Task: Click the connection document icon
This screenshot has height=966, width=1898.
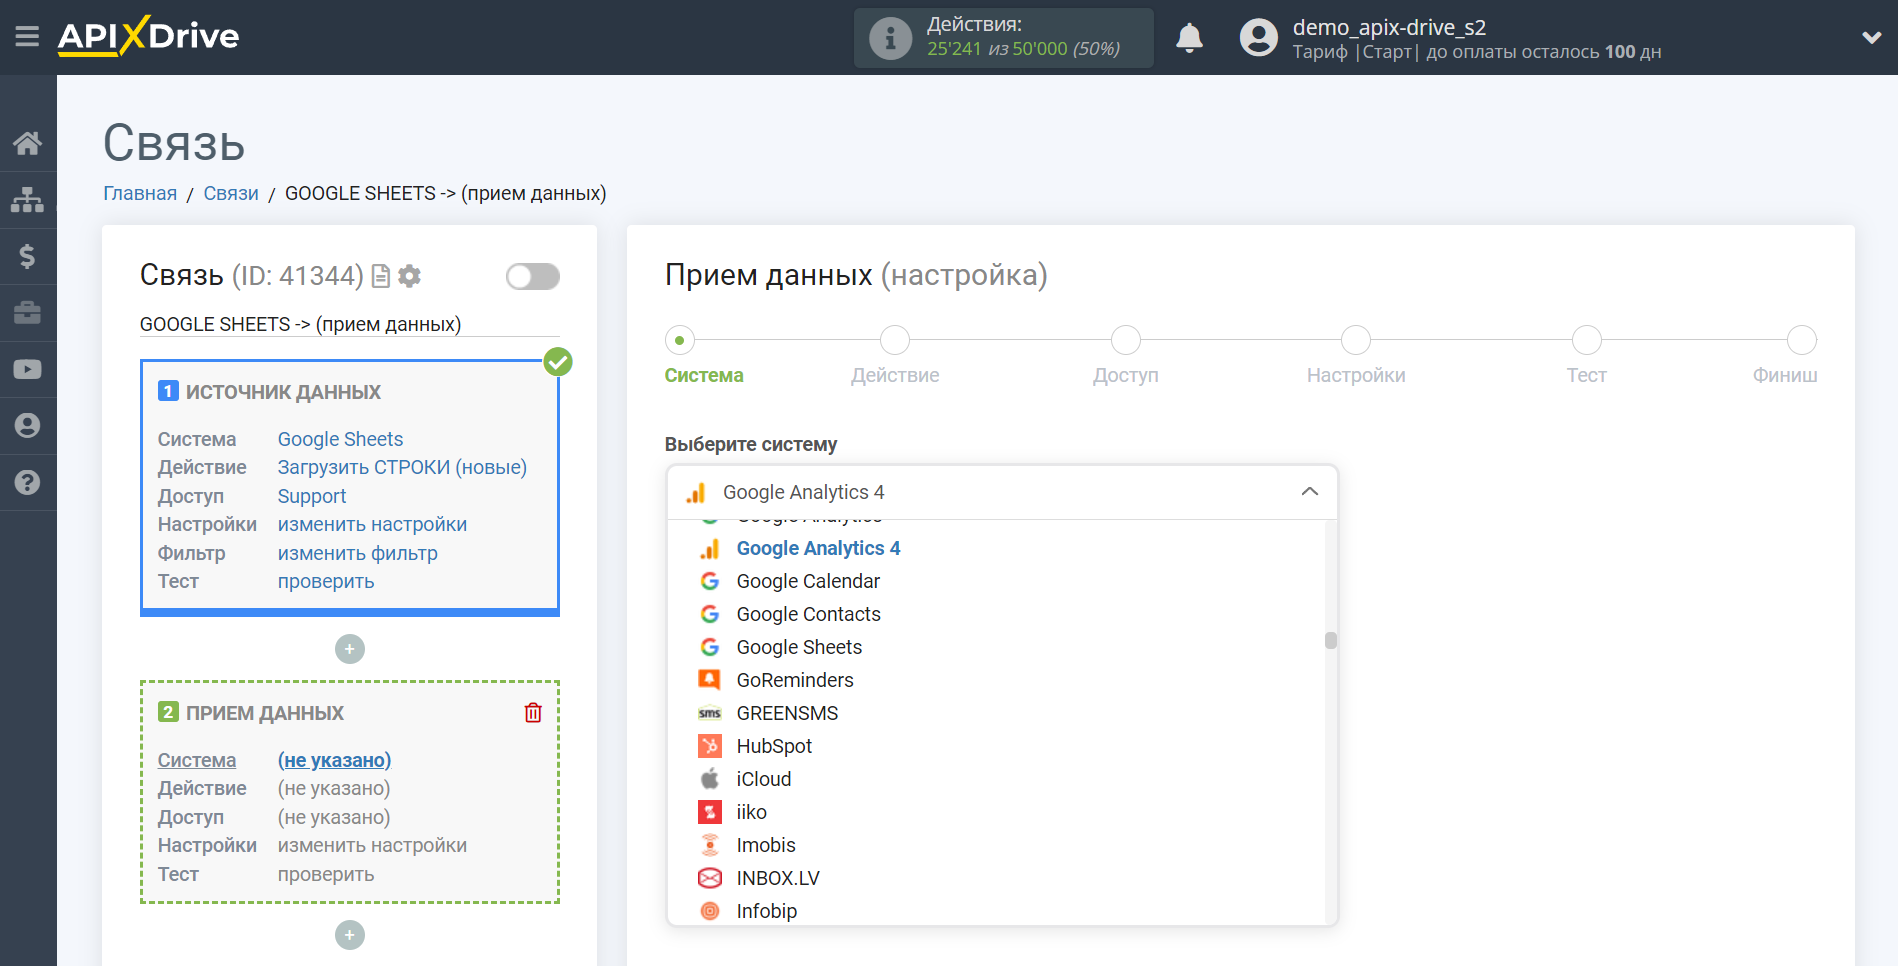Action: coord(381,276)
